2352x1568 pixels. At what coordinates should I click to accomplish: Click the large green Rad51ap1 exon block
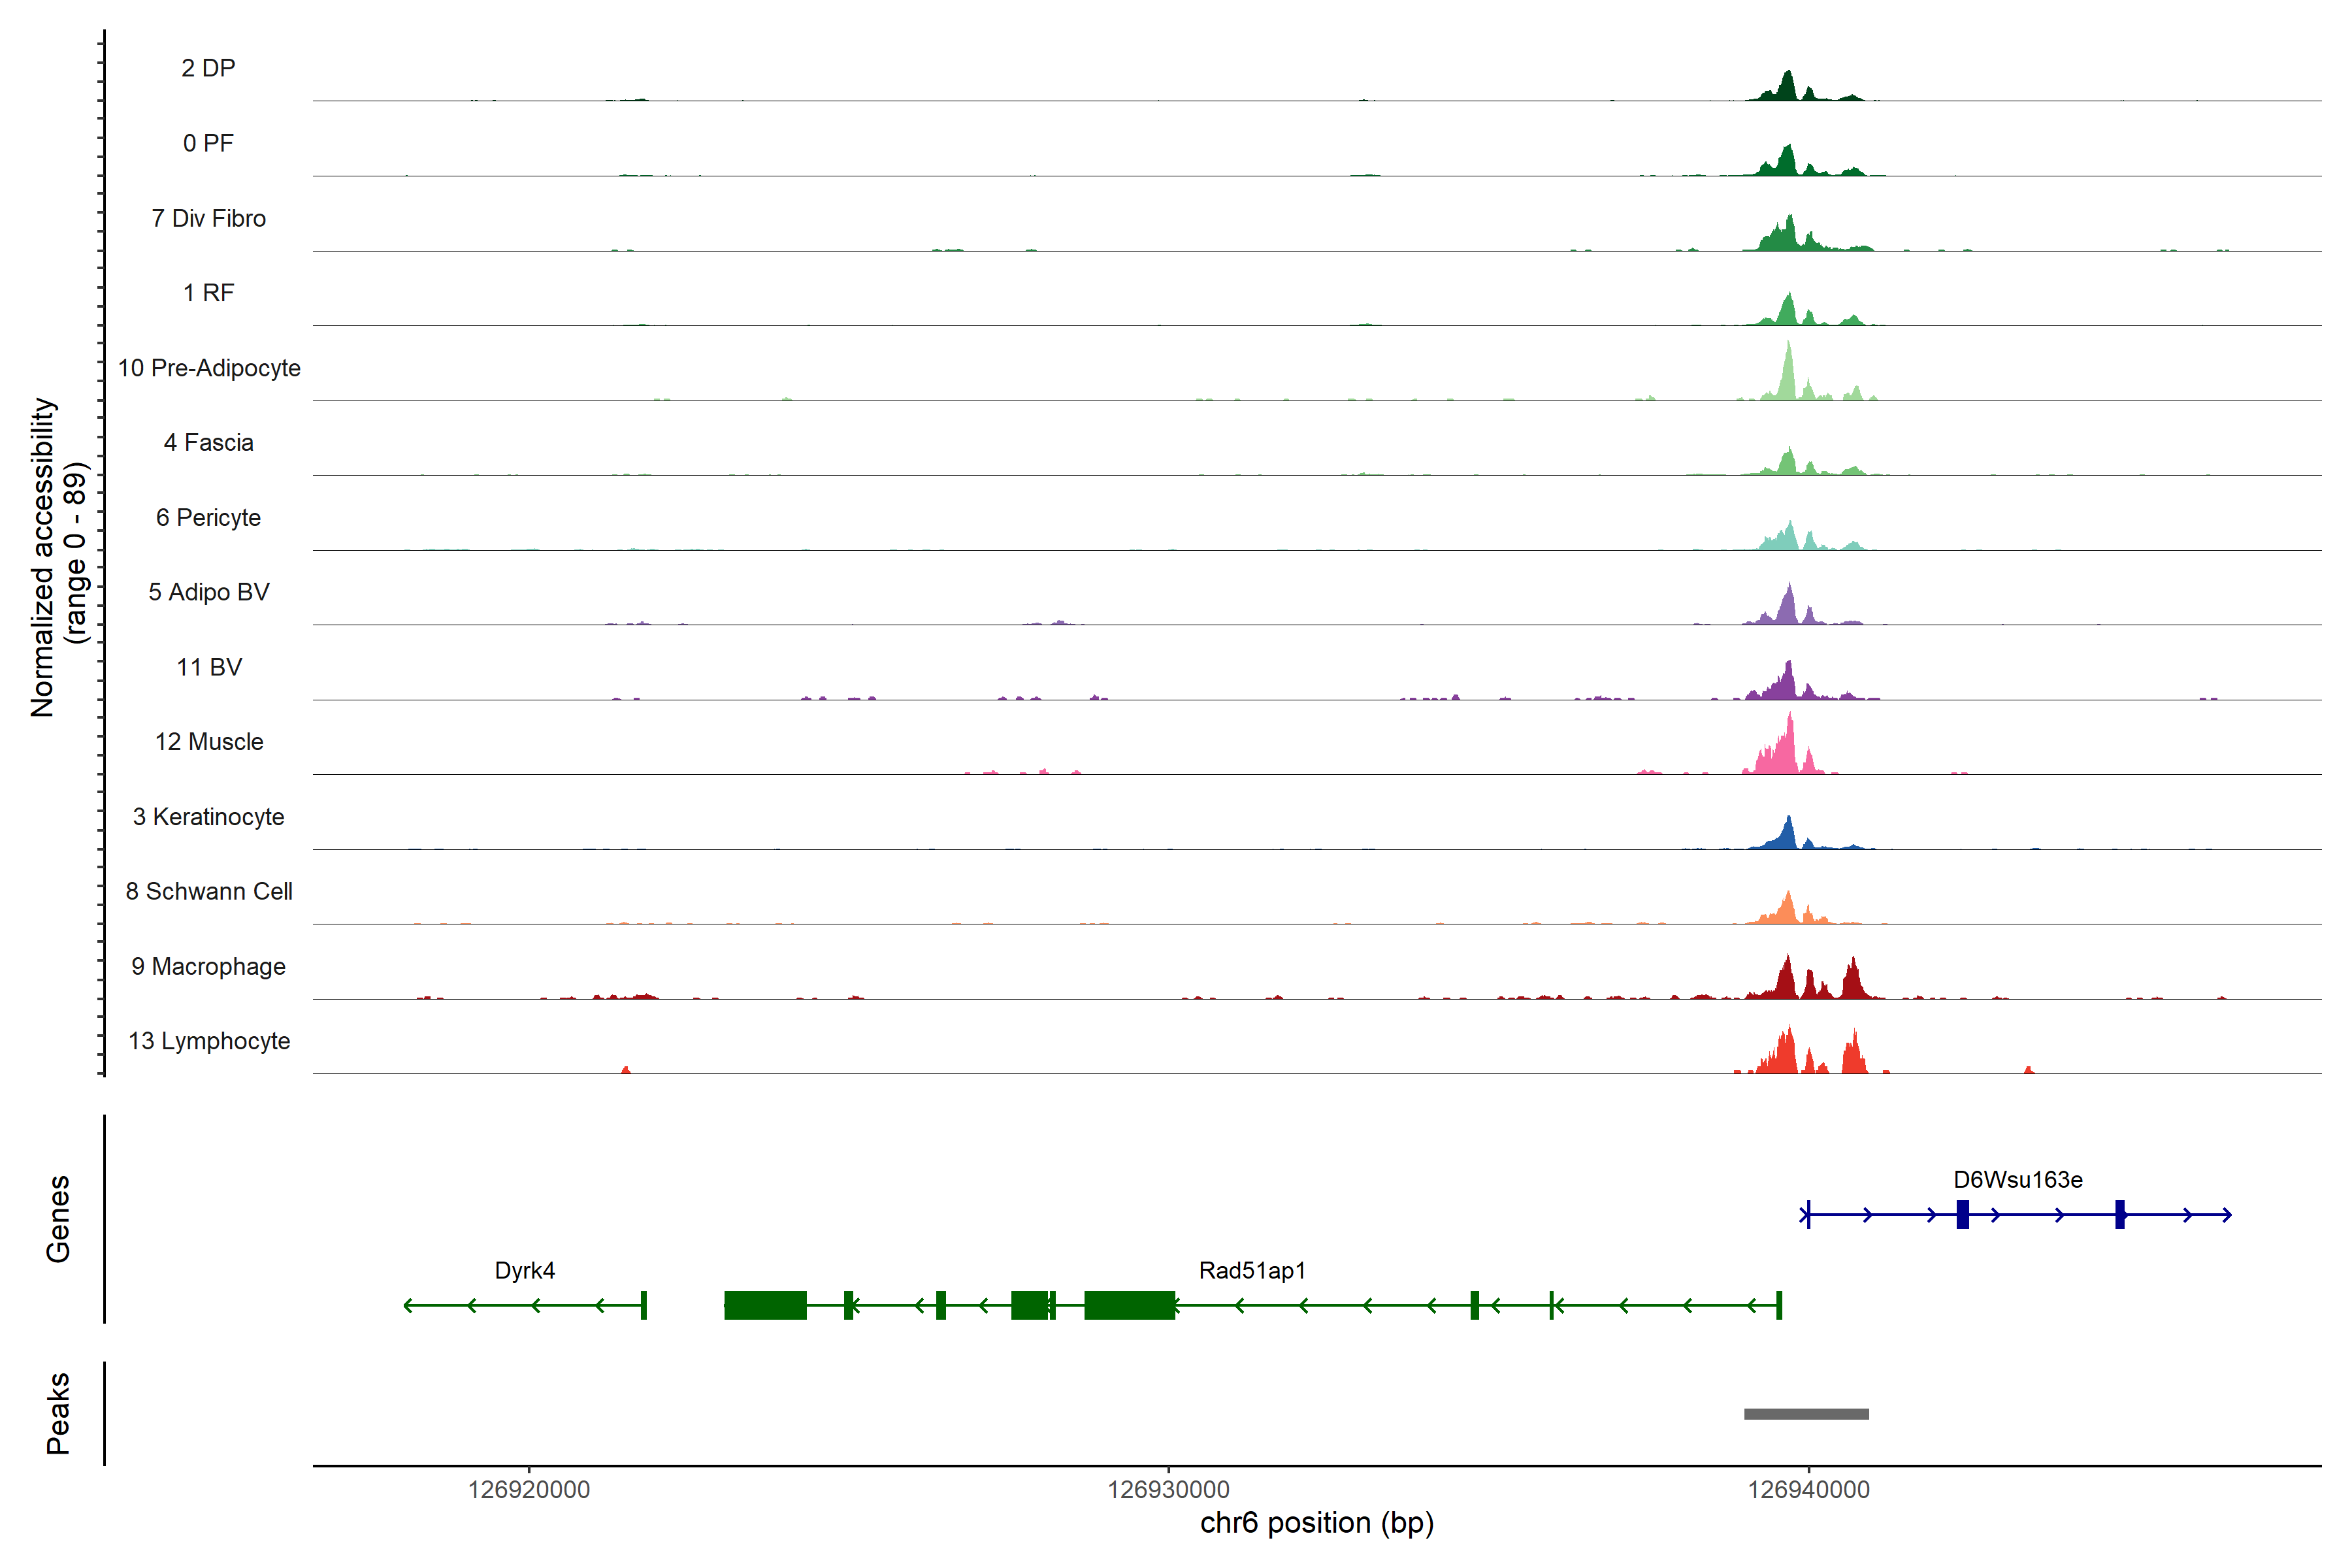click(1129, 1305)
